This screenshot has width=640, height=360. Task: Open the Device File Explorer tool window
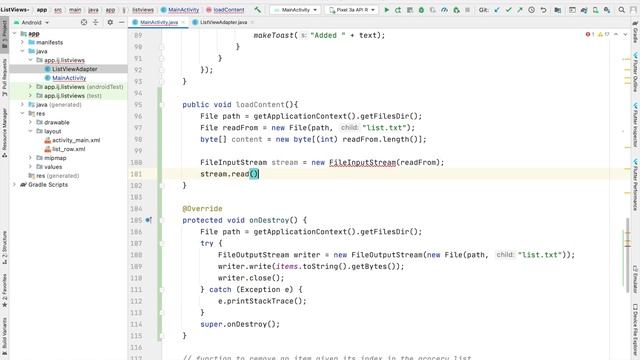(636, 330)
